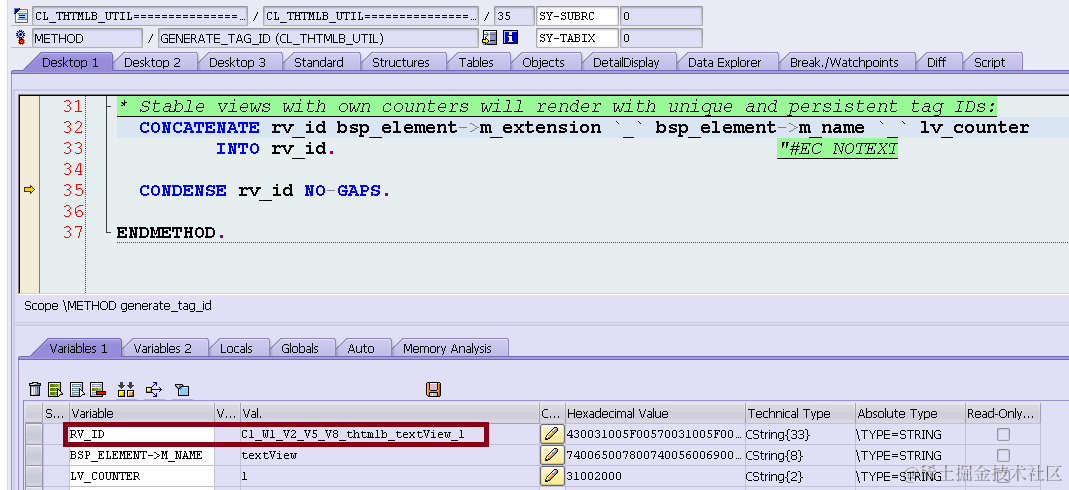Select the Auto tab
1069x490 pixels.
[361, 348]
